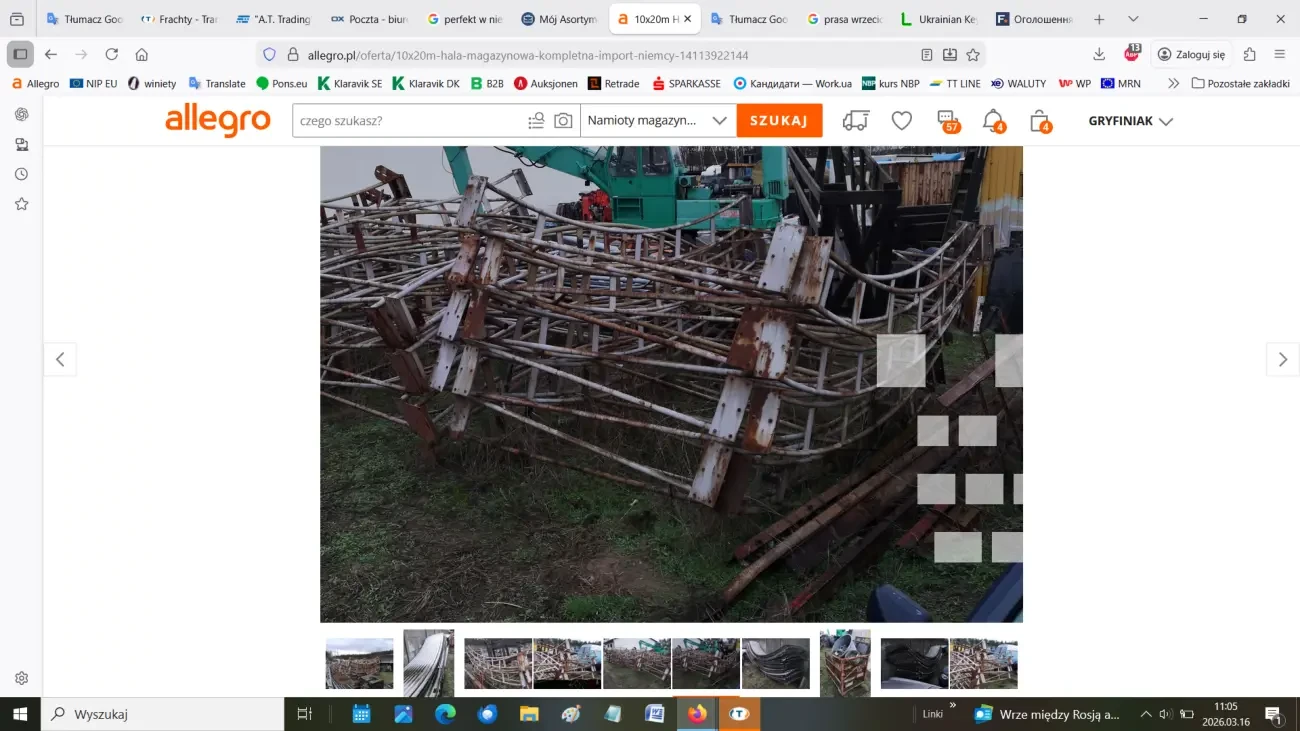The image size is (1300, 731).
Task: Bookmark this page with the star icon
Action: click(x=973, y=55)
